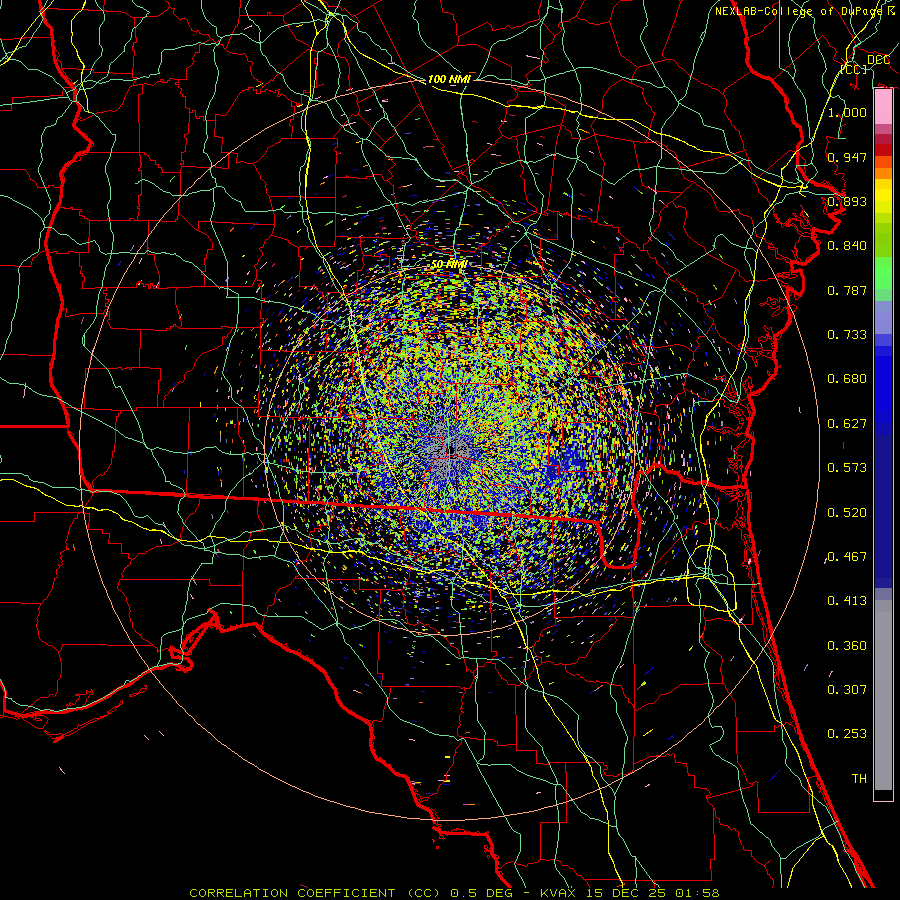Click the 0.573 legend value
The width and height of the screenshot is (900, 900).
point(847,467)
